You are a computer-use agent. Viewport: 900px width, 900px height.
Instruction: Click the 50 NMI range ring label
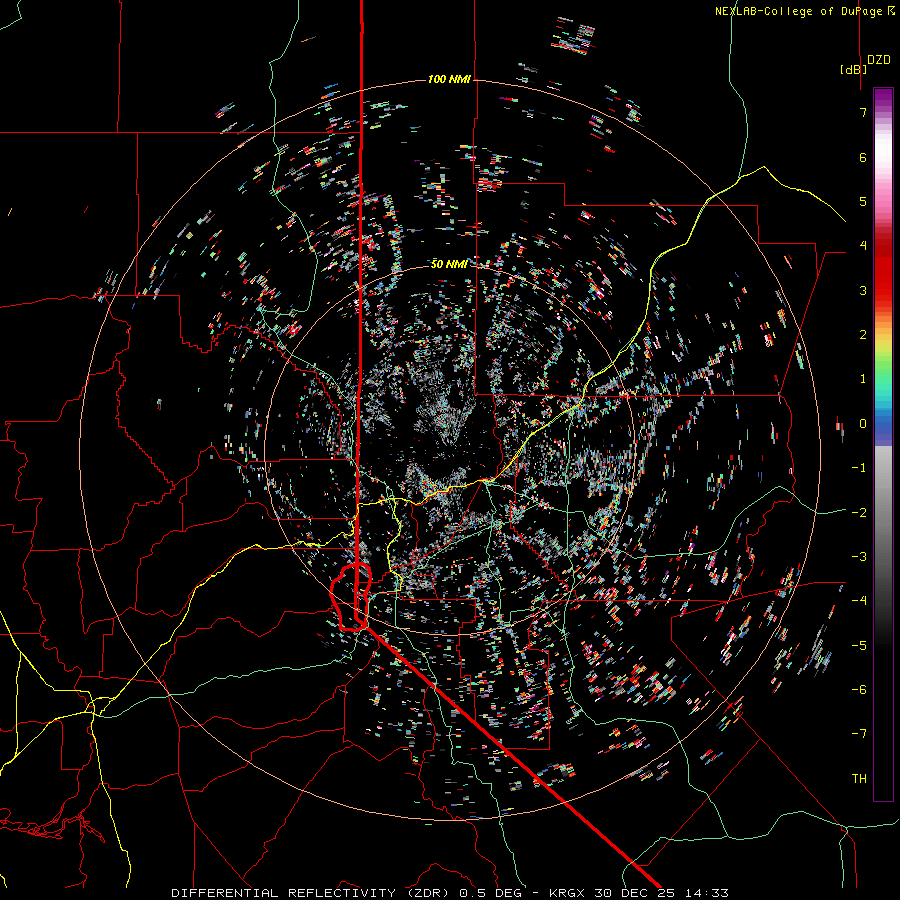[449, 264]
